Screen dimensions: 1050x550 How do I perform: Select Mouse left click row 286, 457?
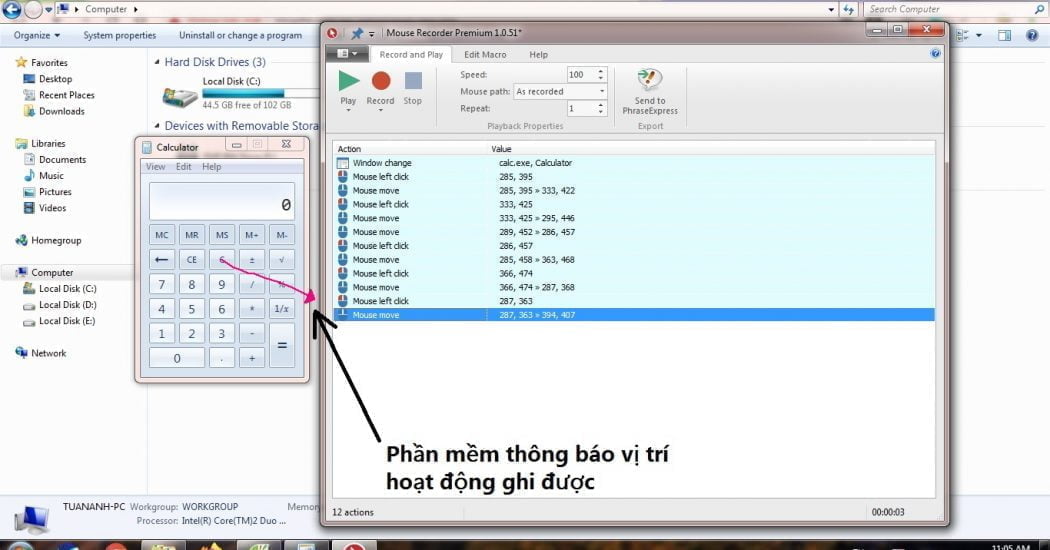[x=633, y=246]
